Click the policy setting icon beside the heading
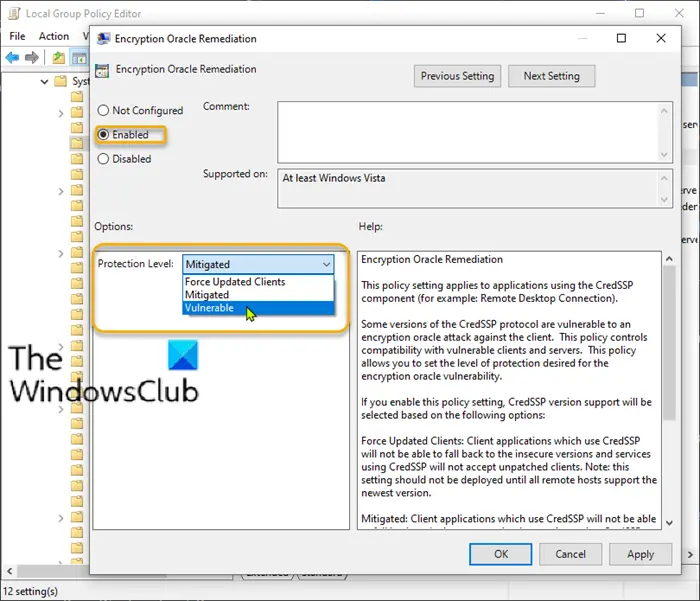The image size is (700, 601). (x=102, y=70)
